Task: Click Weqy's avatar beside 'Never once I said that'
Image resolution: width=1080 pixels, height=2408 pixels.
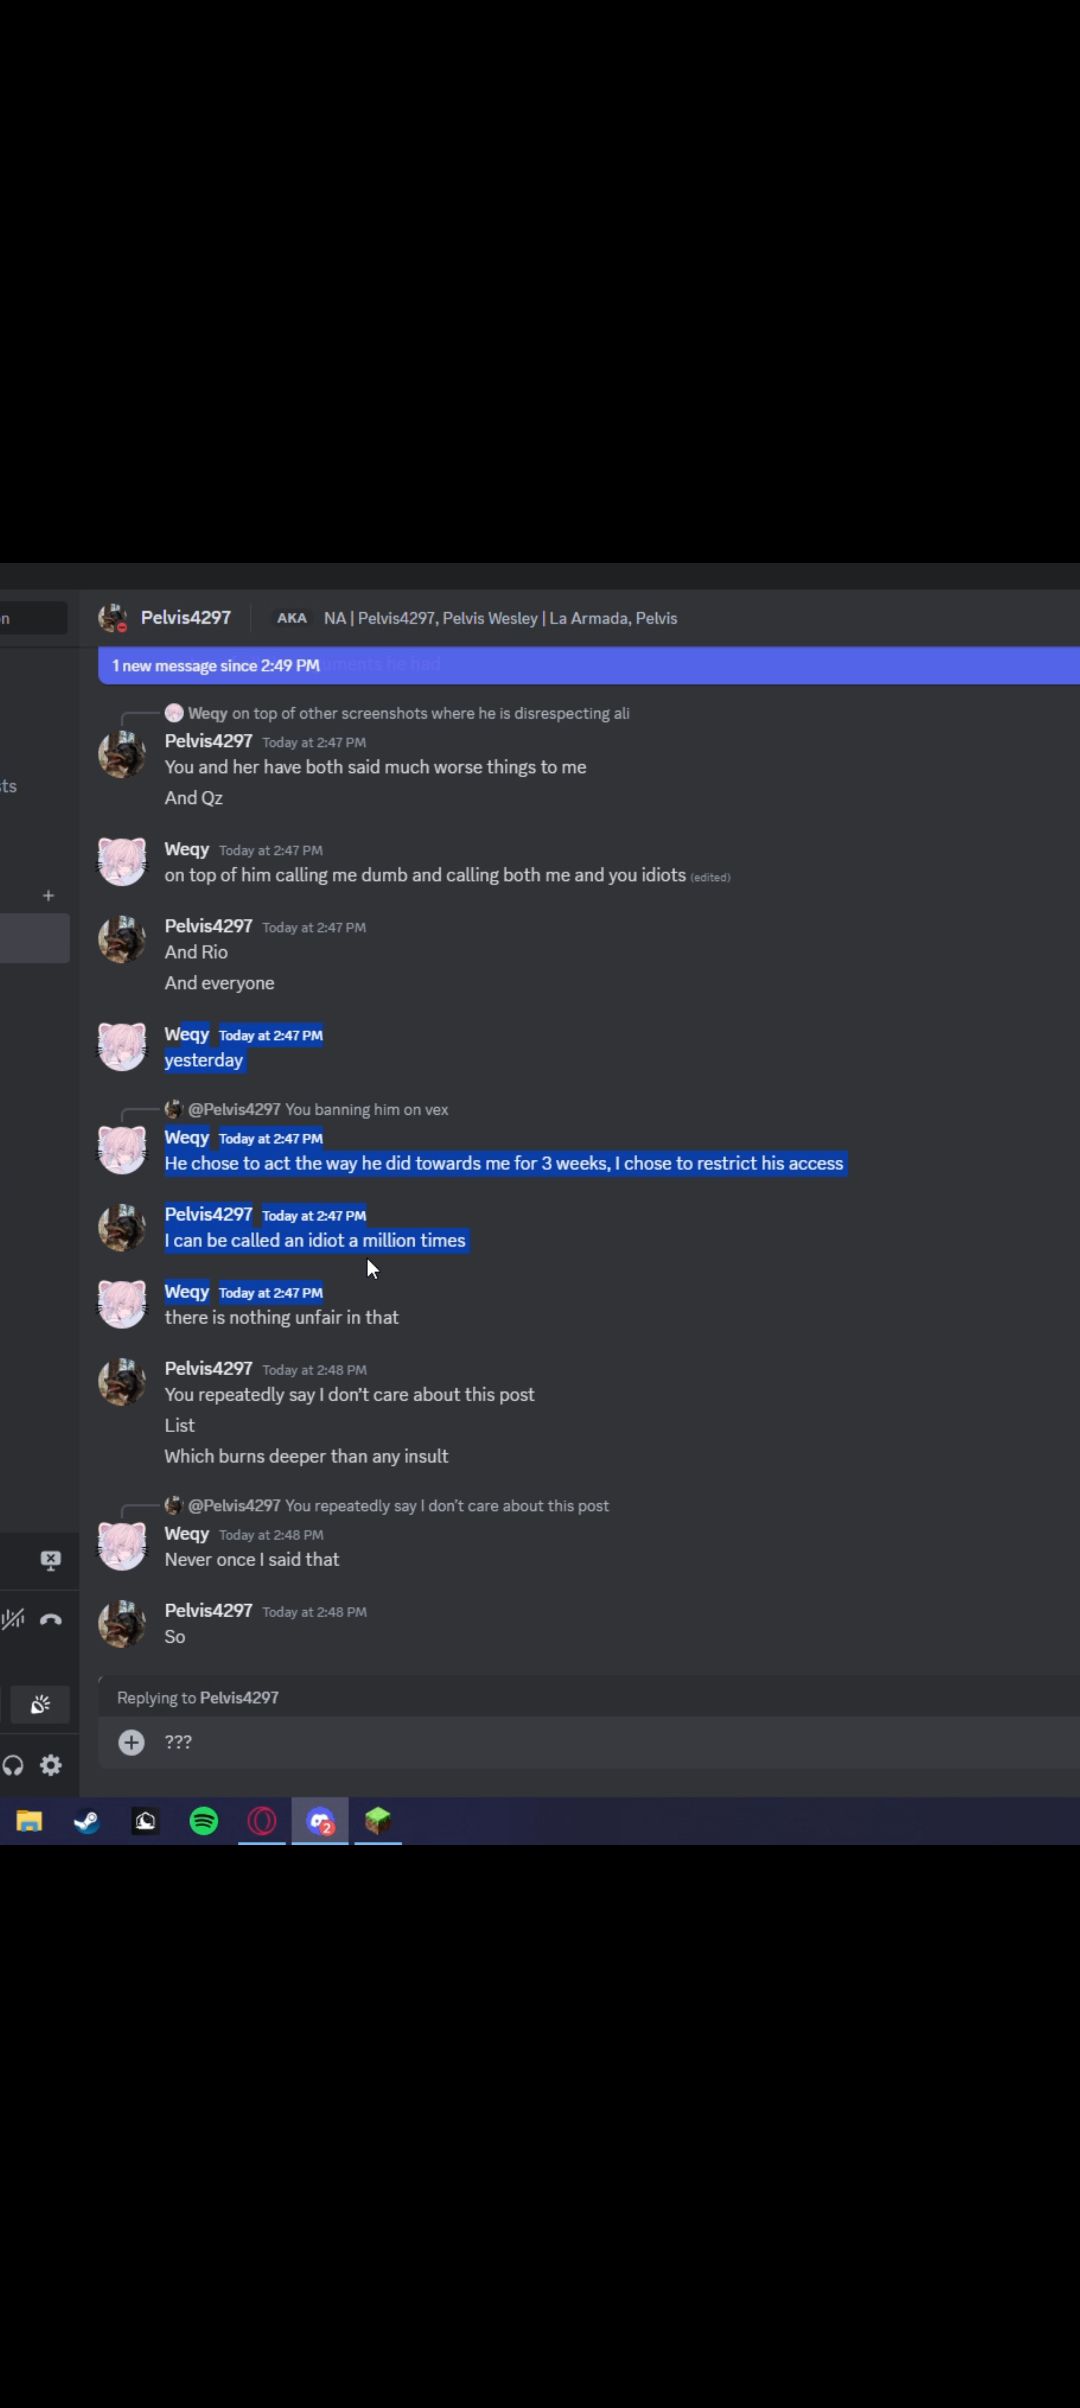Action: (122, 1546)
